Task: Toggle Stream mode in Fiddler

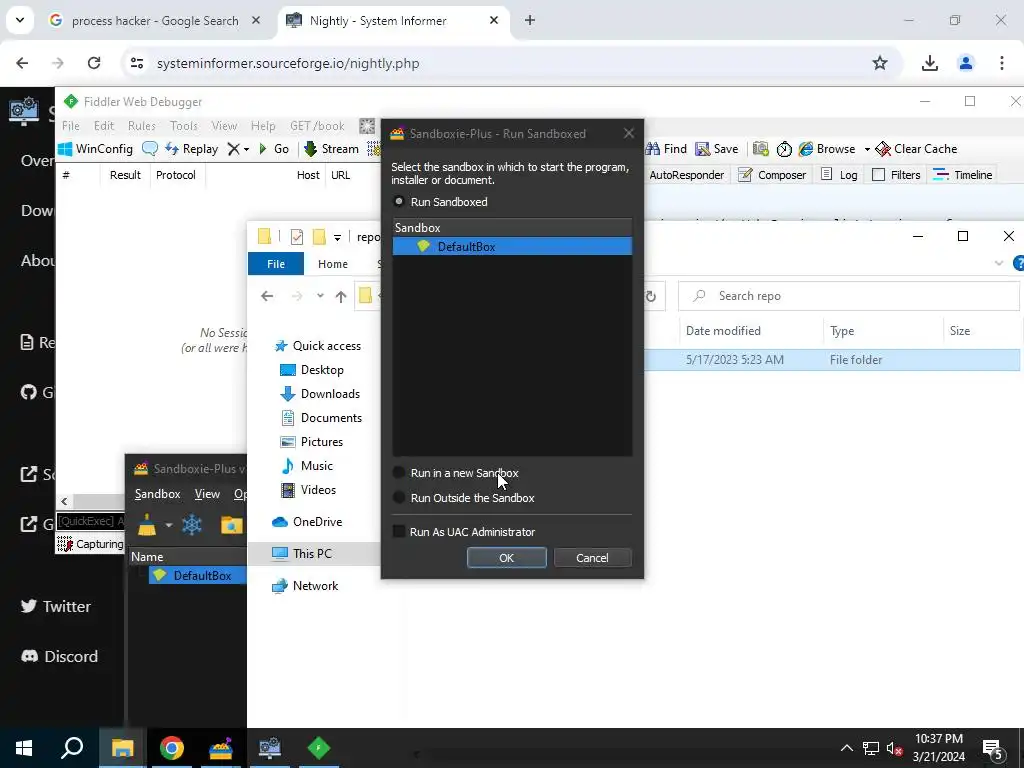Action: 331,149
